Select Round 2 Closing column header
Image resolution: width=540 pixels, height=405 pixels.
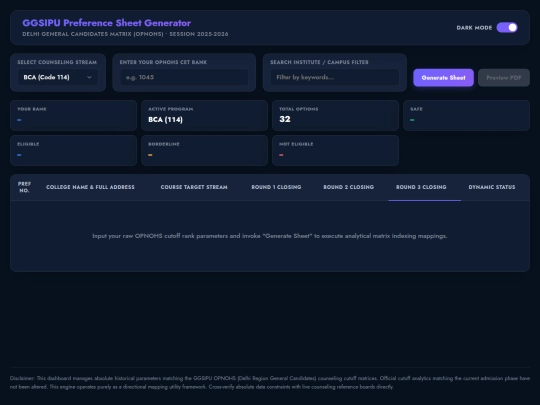tap(349, 187)
